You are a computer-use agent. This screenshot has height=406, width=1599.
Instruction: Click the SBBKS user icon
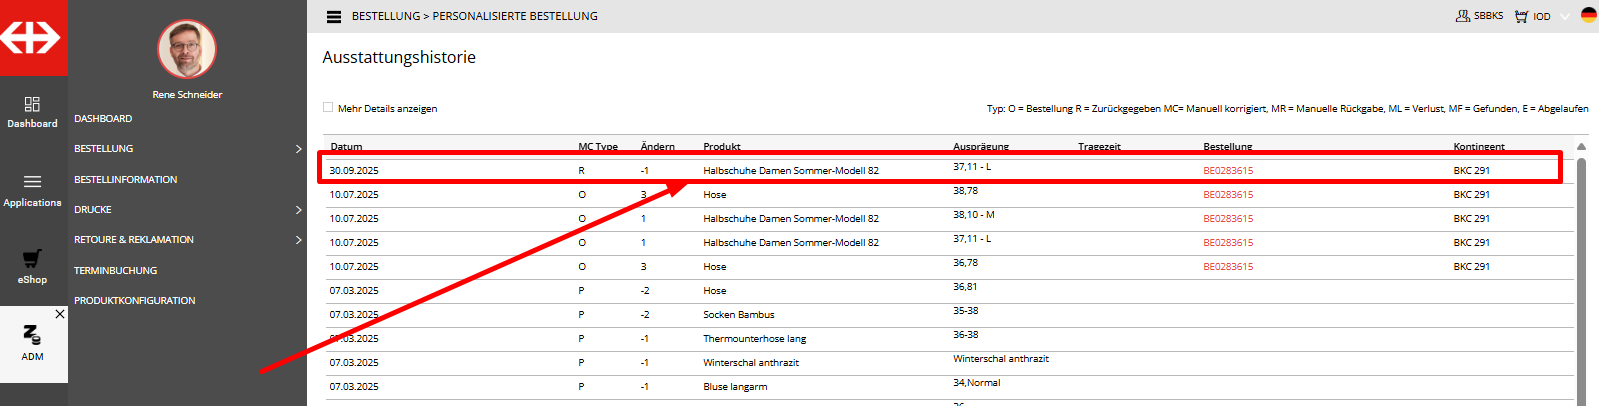point(1463,16)
